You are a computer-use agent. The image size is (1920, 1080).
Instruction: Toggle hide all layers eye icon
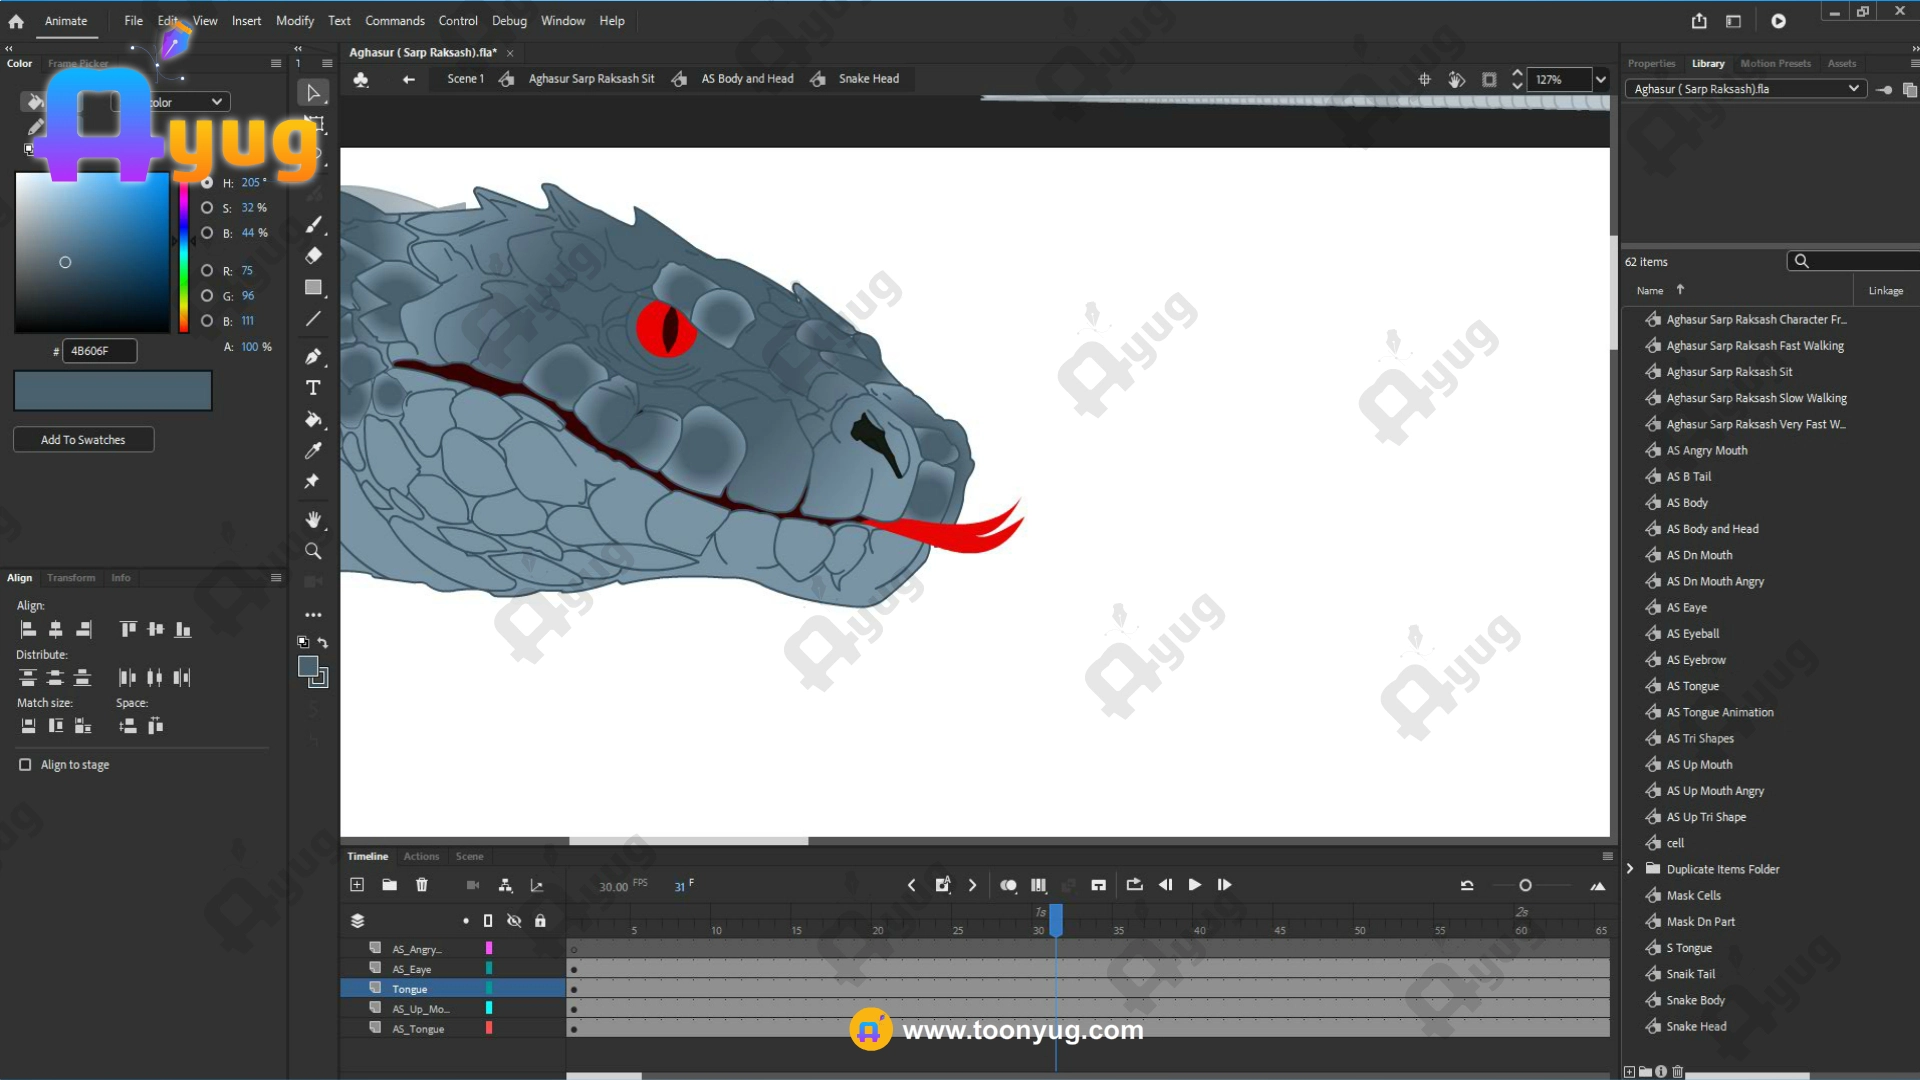point(514,921)
